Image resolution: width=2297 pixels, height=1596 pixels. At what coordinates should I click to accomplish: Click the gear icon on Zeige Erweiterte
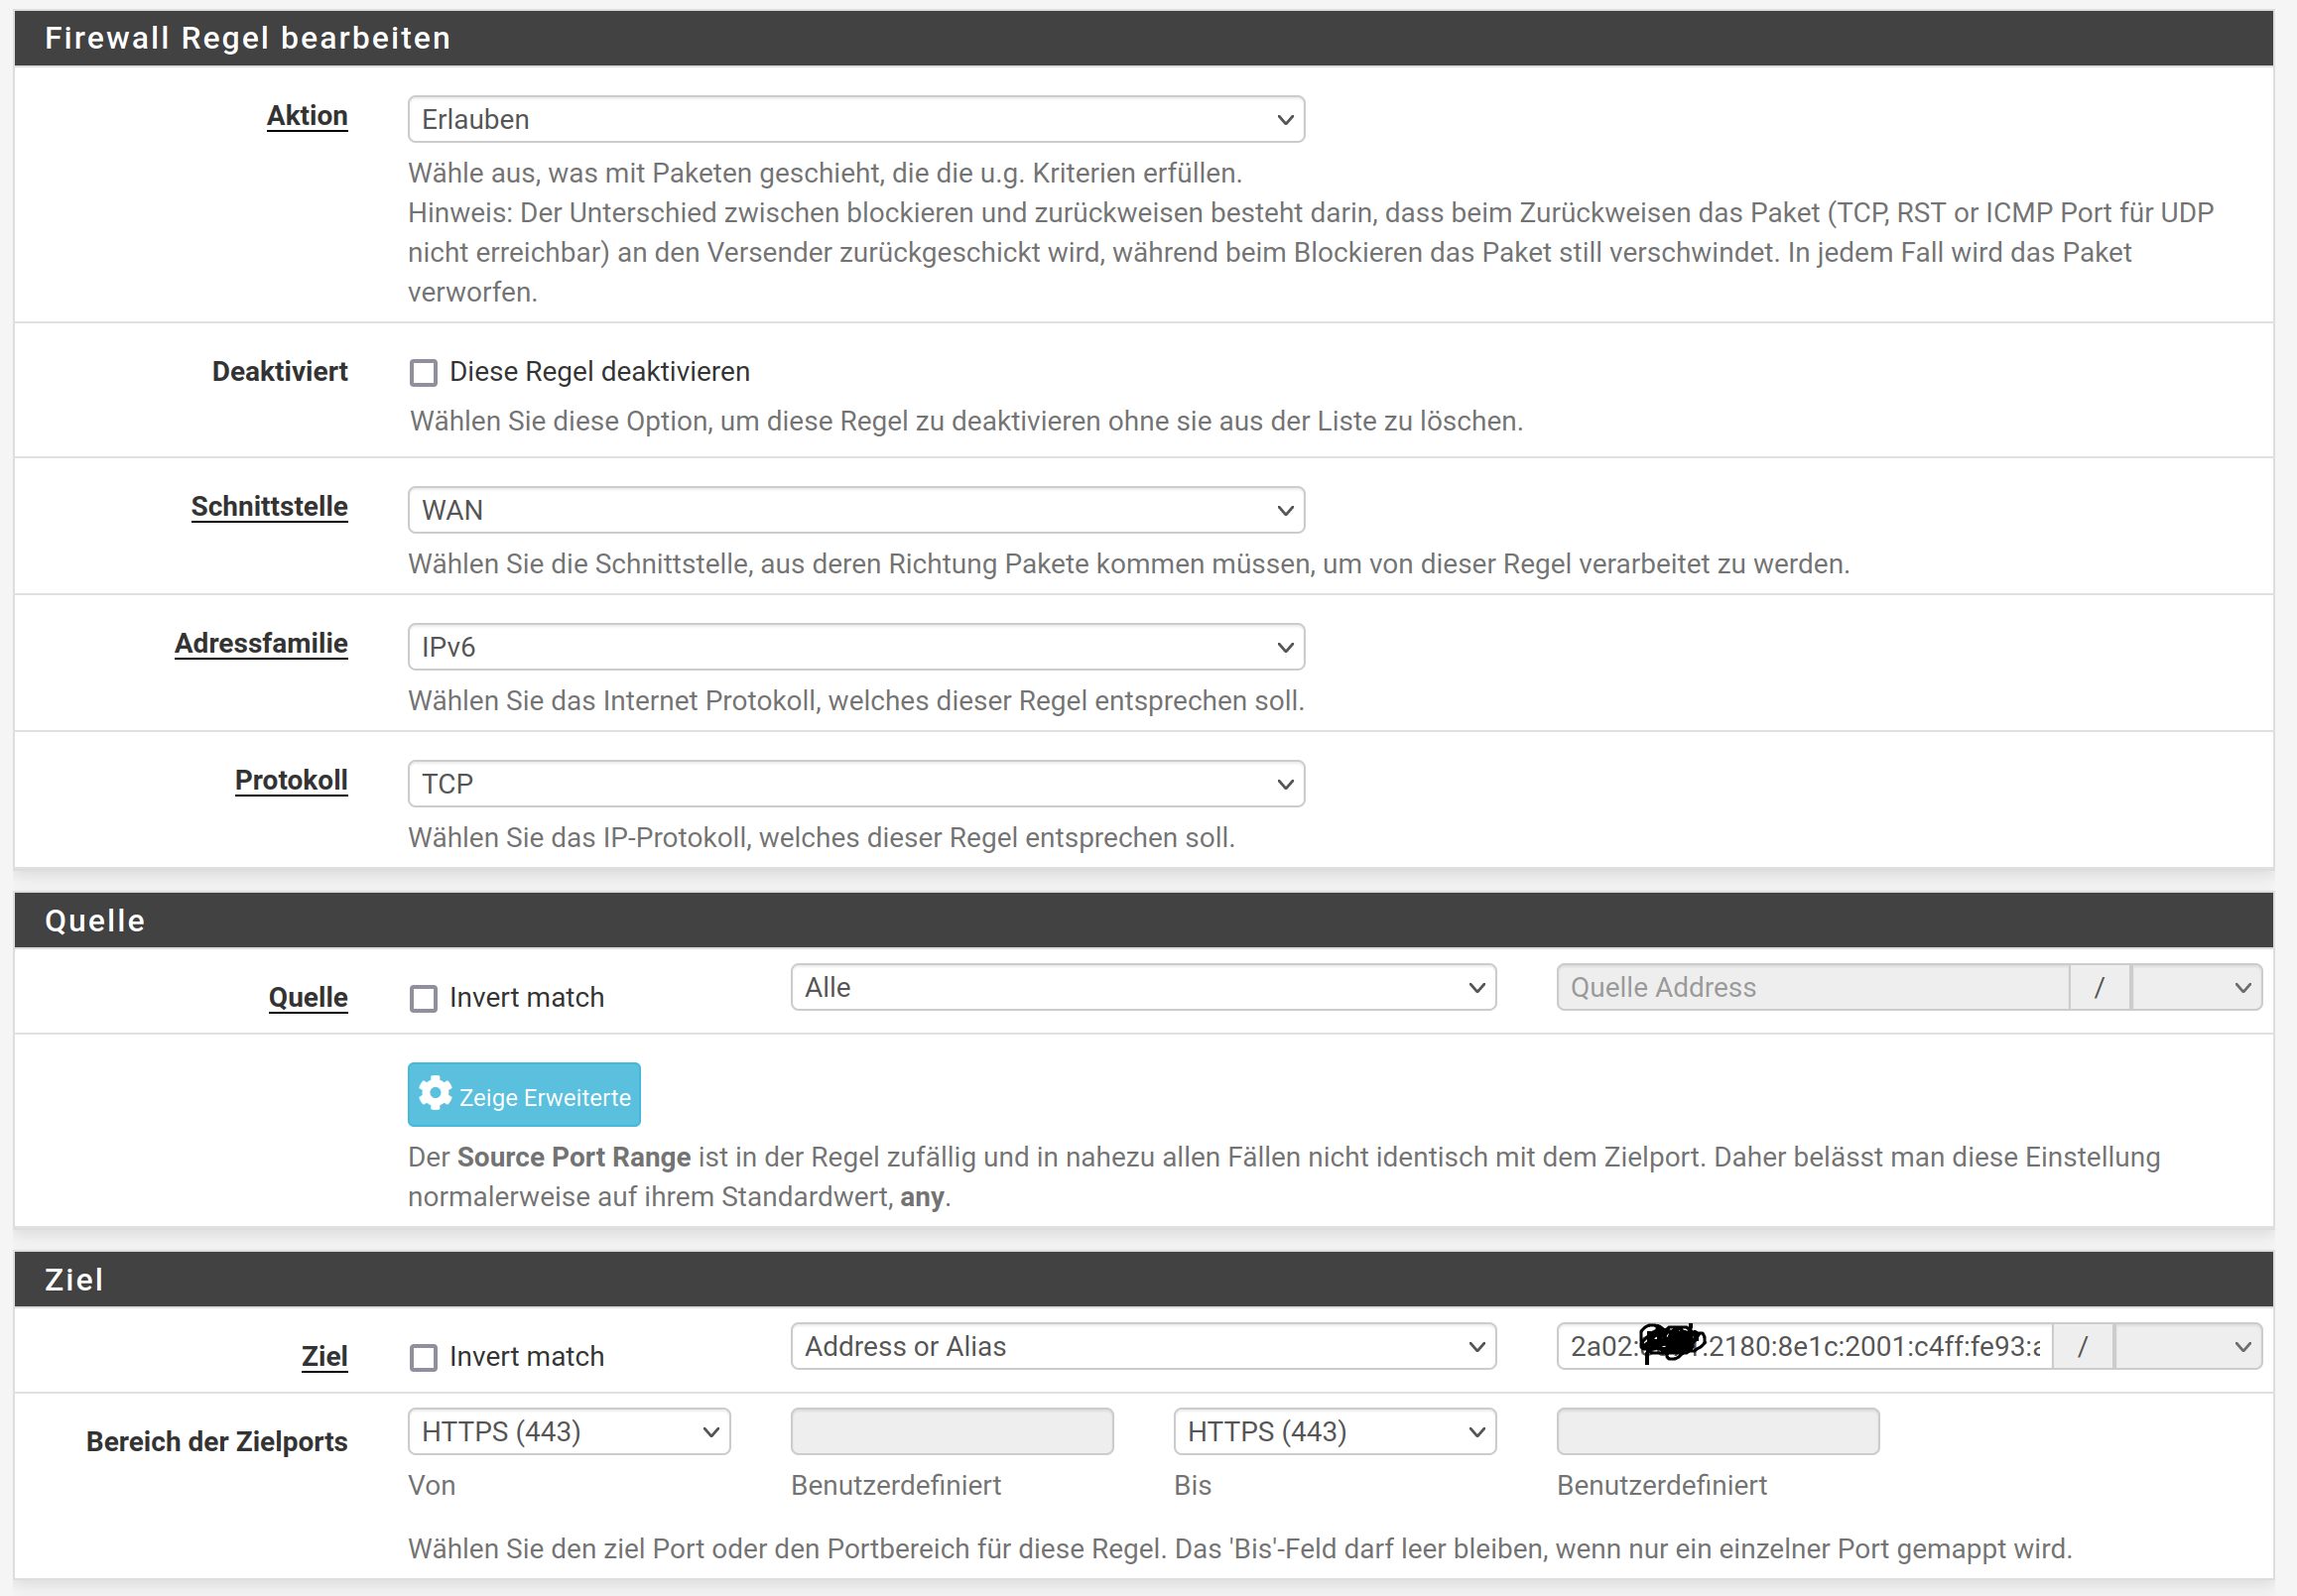pos(435,1093)
